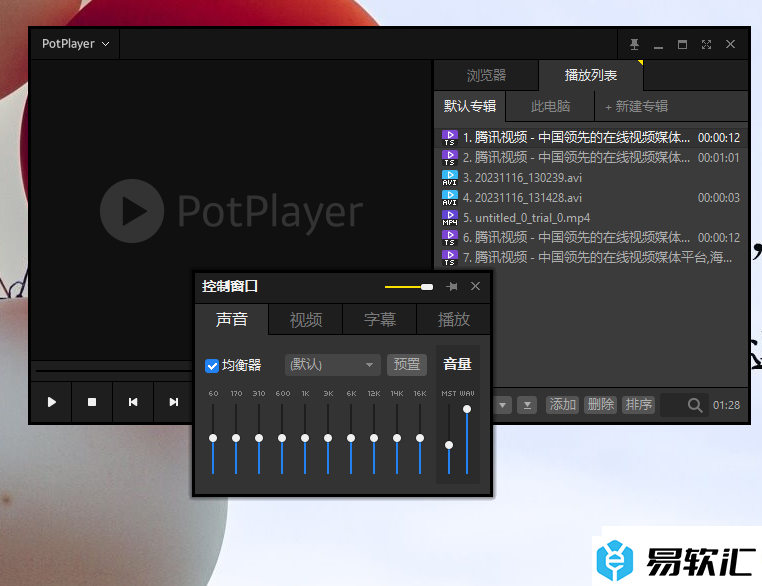Open the PotPlayer main menu dropdown
The height and width of the screenshot is (586, 762).
(75, 44)
